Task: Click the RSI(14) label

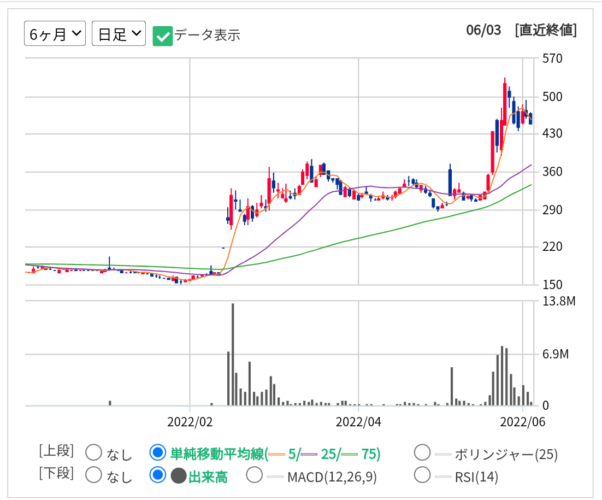Action: tap(476, 477)
